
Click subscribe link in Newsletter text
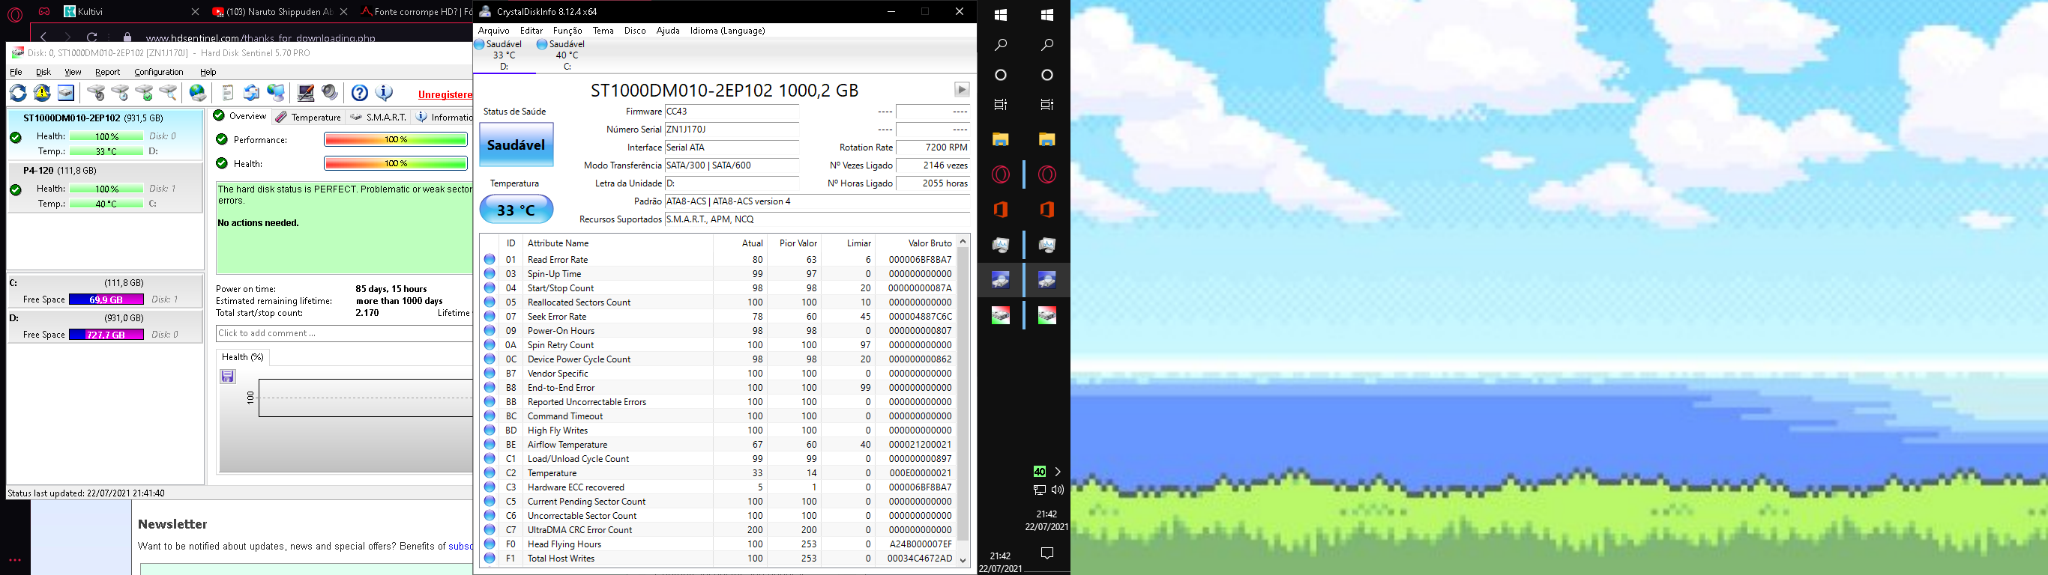coord(460,546)
